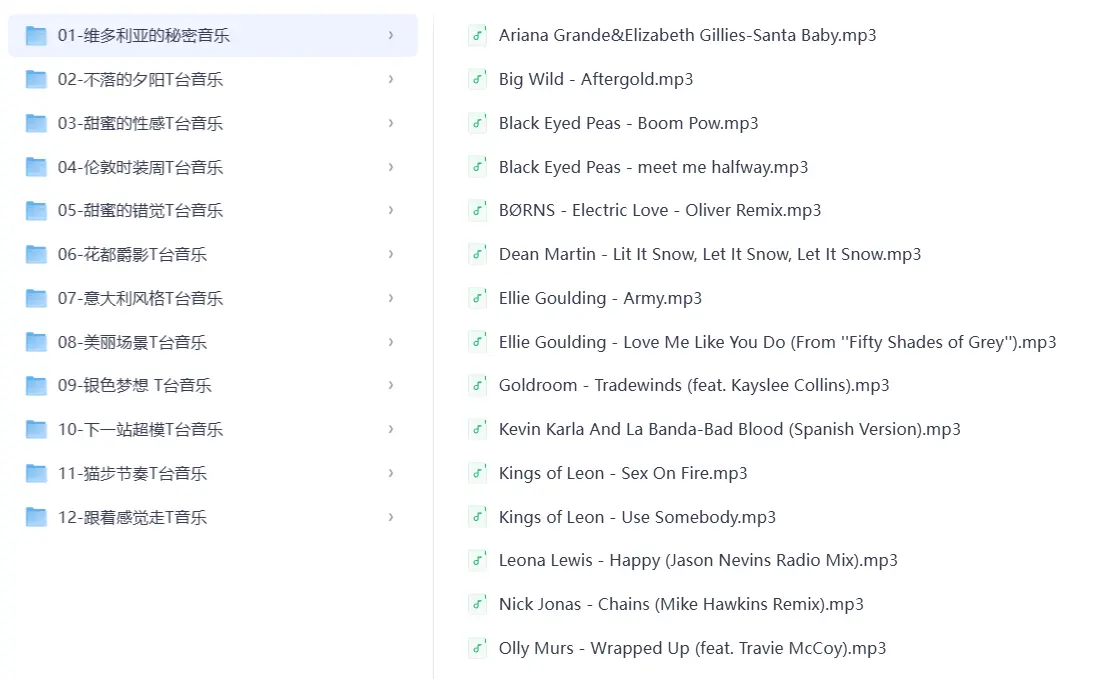The image size is (1113, 679).
Task: Select file name Goldroom - Tradewinds (feat. Kayslee Collins).mp3
Action: [694, 386]
